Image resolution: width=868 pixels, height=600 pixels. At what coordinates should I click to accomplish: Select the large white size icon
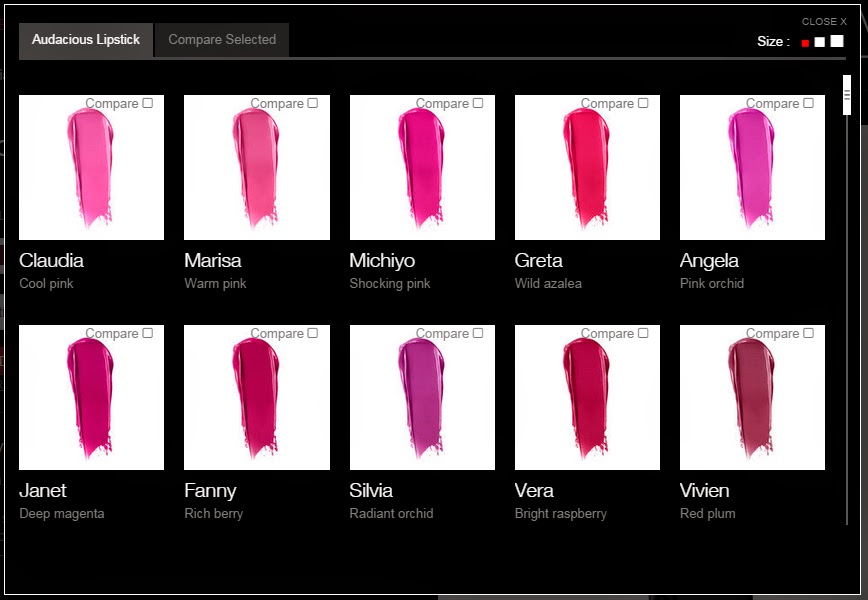click(x=837, y=41)
